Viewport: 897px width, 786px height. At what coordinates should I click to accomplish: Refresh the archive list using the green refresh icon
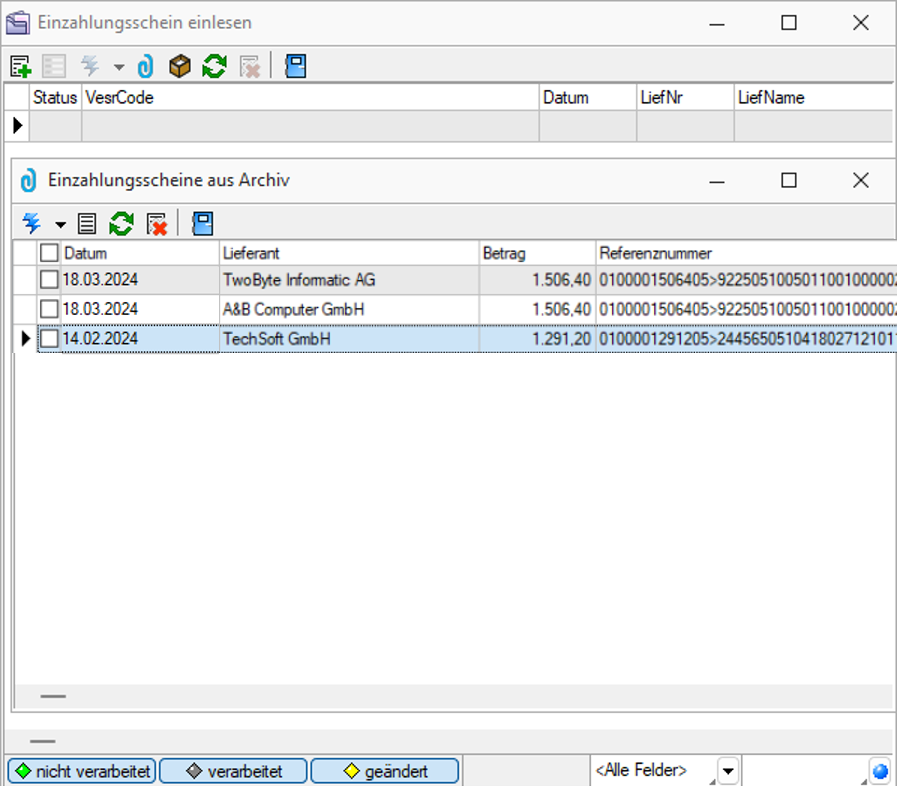point(122,223)
